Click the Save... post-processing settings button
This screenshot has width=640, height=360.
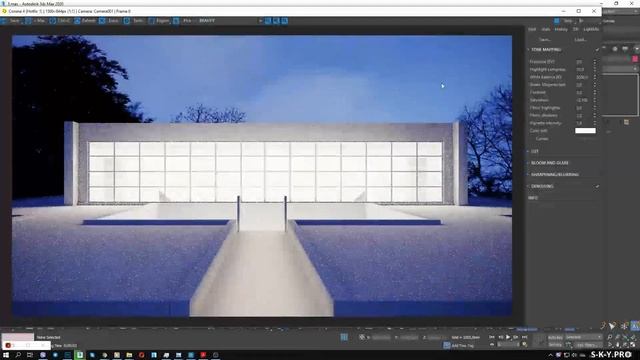[x=544, y=40]
